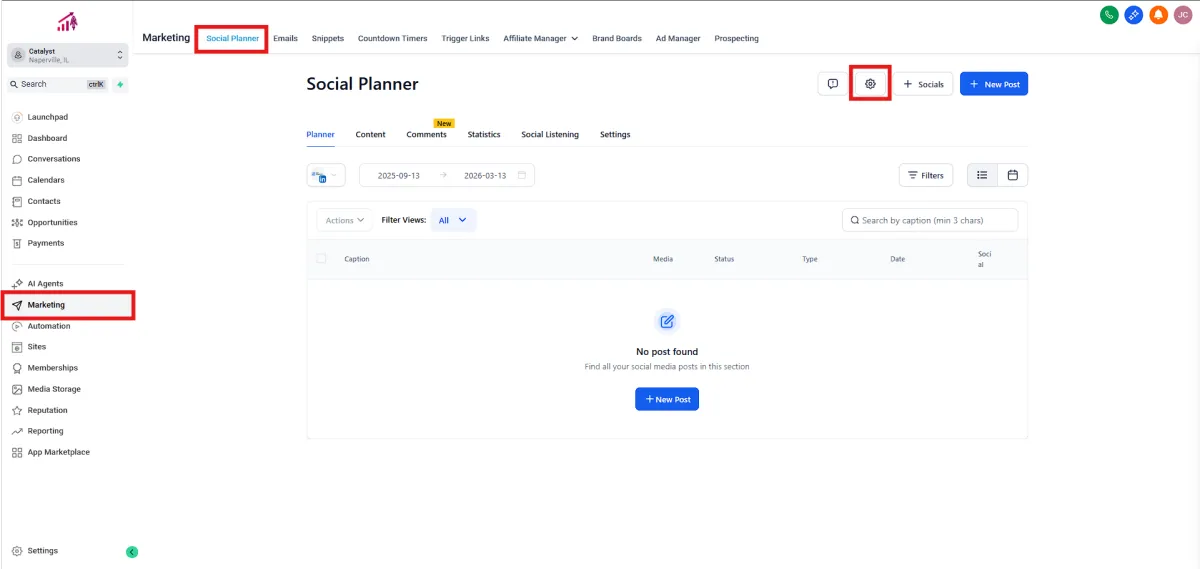Click the blue icon beside phone dialer
Screen dimensions: 1200x569
1134,15
